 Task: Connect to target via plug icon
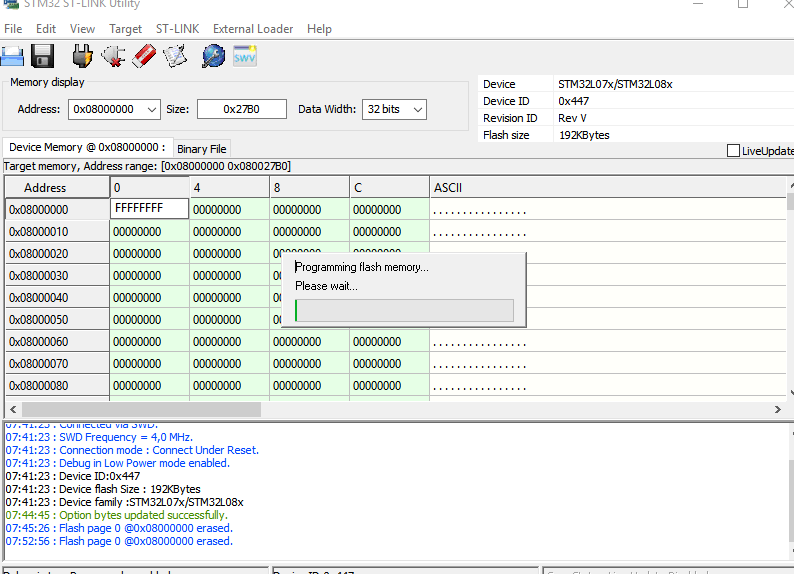[x=83, y=56]
